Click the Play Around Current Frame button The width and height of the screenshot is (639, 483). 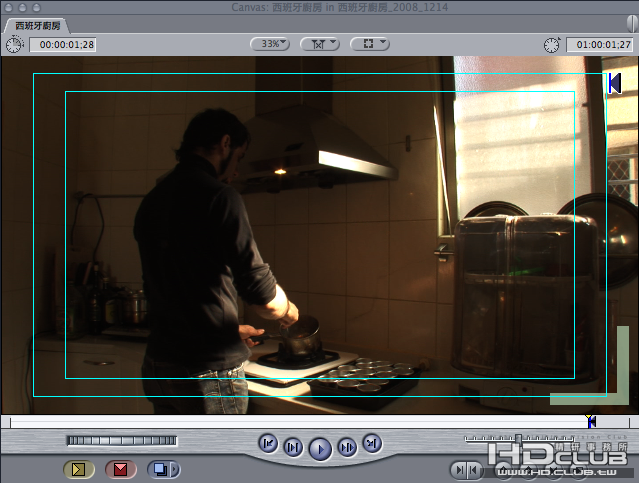347,448
